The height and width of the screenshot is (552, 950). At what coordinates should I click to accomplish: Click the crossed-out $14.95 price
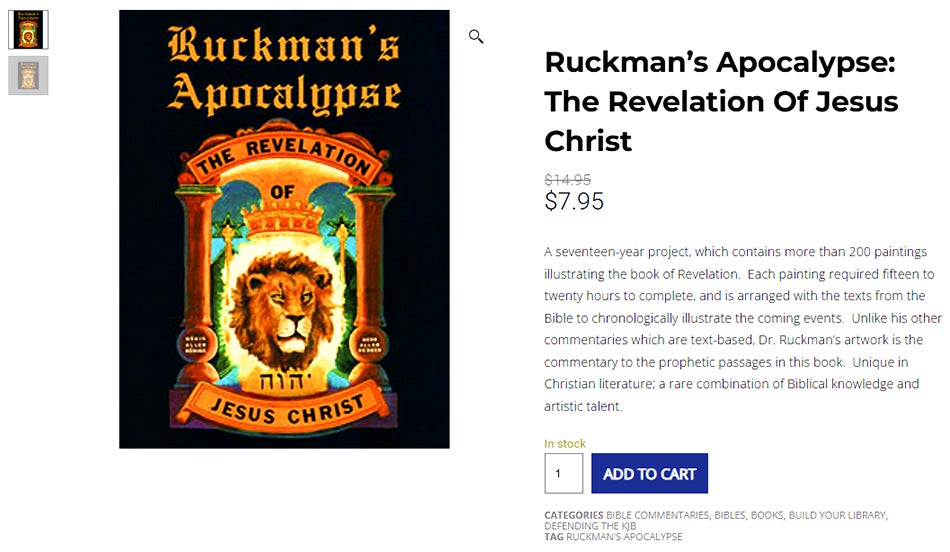coord(567,180)
